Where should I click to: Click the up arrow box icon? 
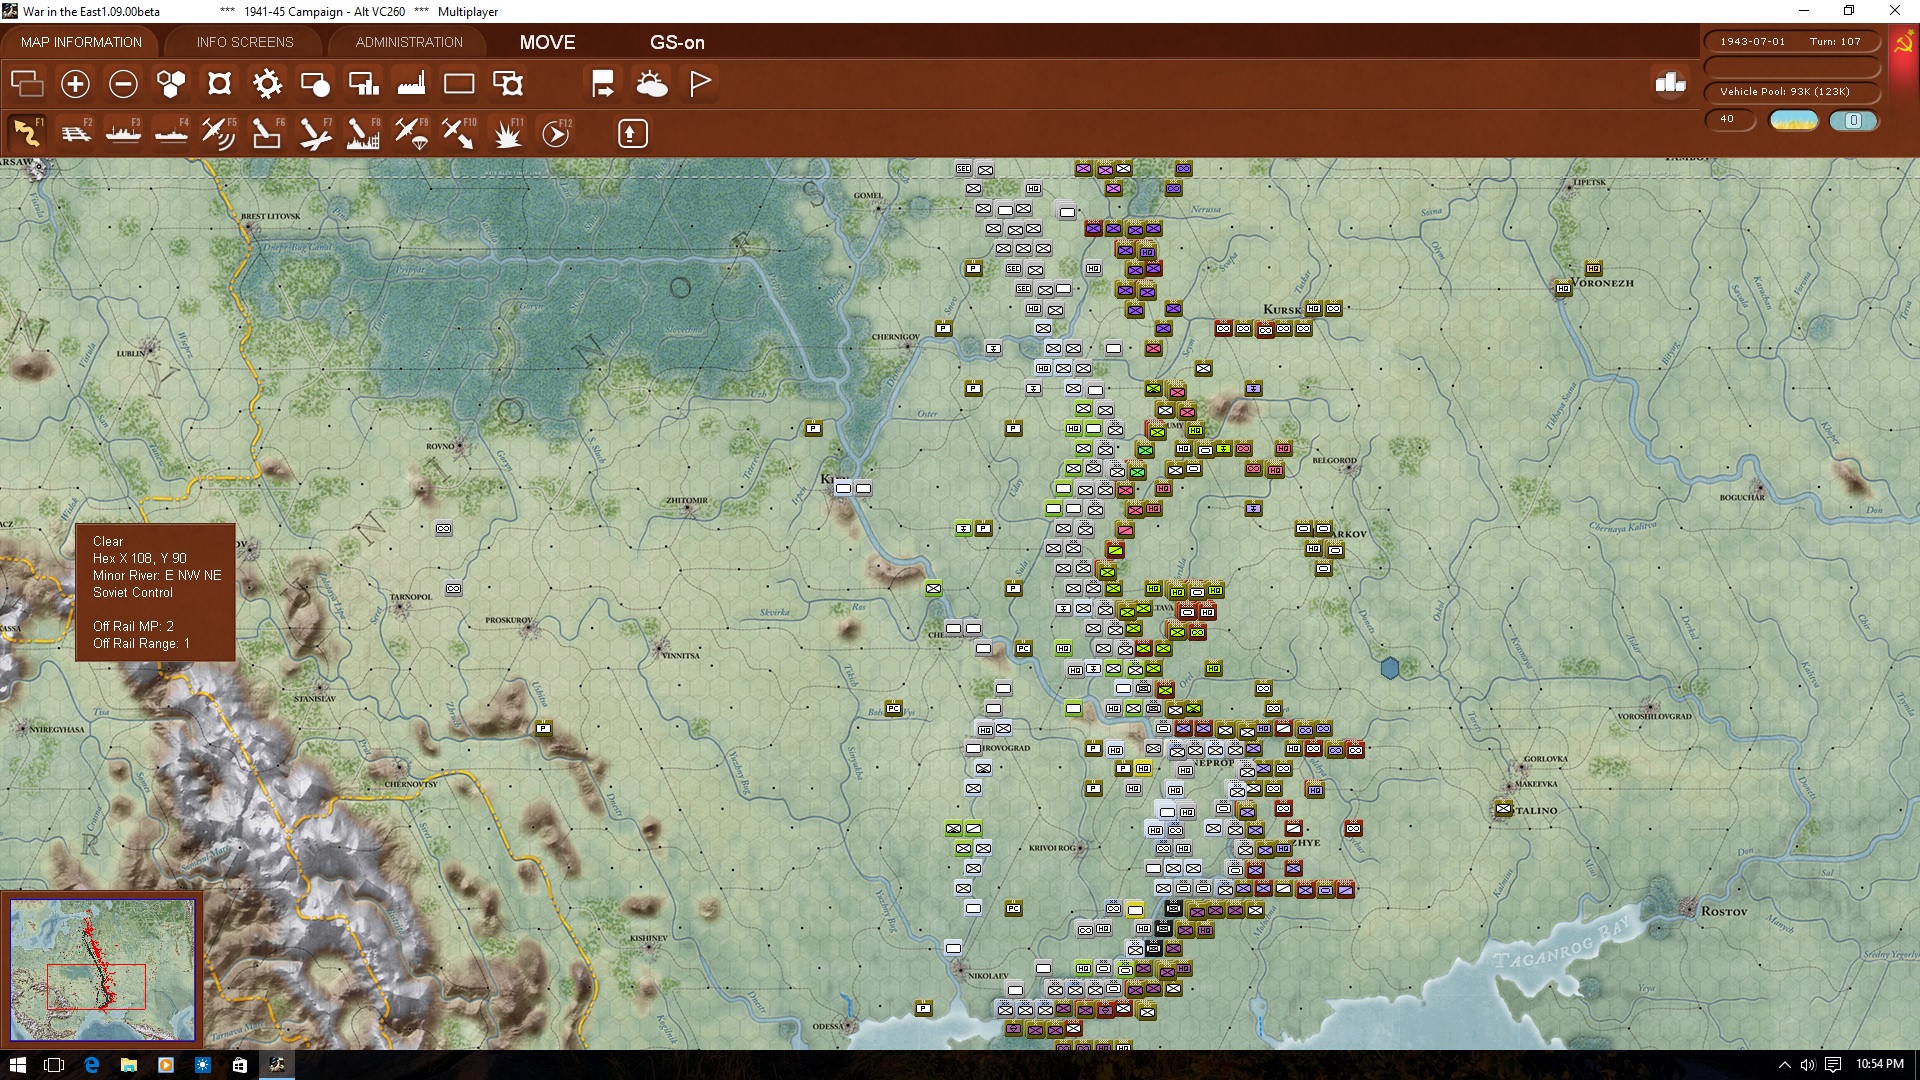(x=632, y=133)
